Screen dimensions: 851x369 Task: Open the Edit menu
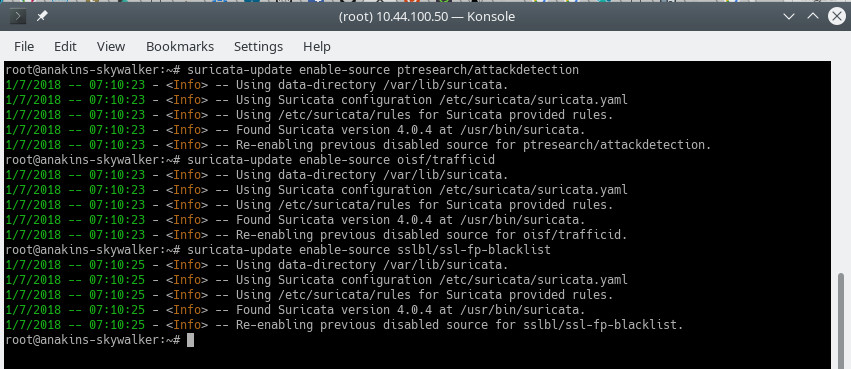tap(65, 47)
